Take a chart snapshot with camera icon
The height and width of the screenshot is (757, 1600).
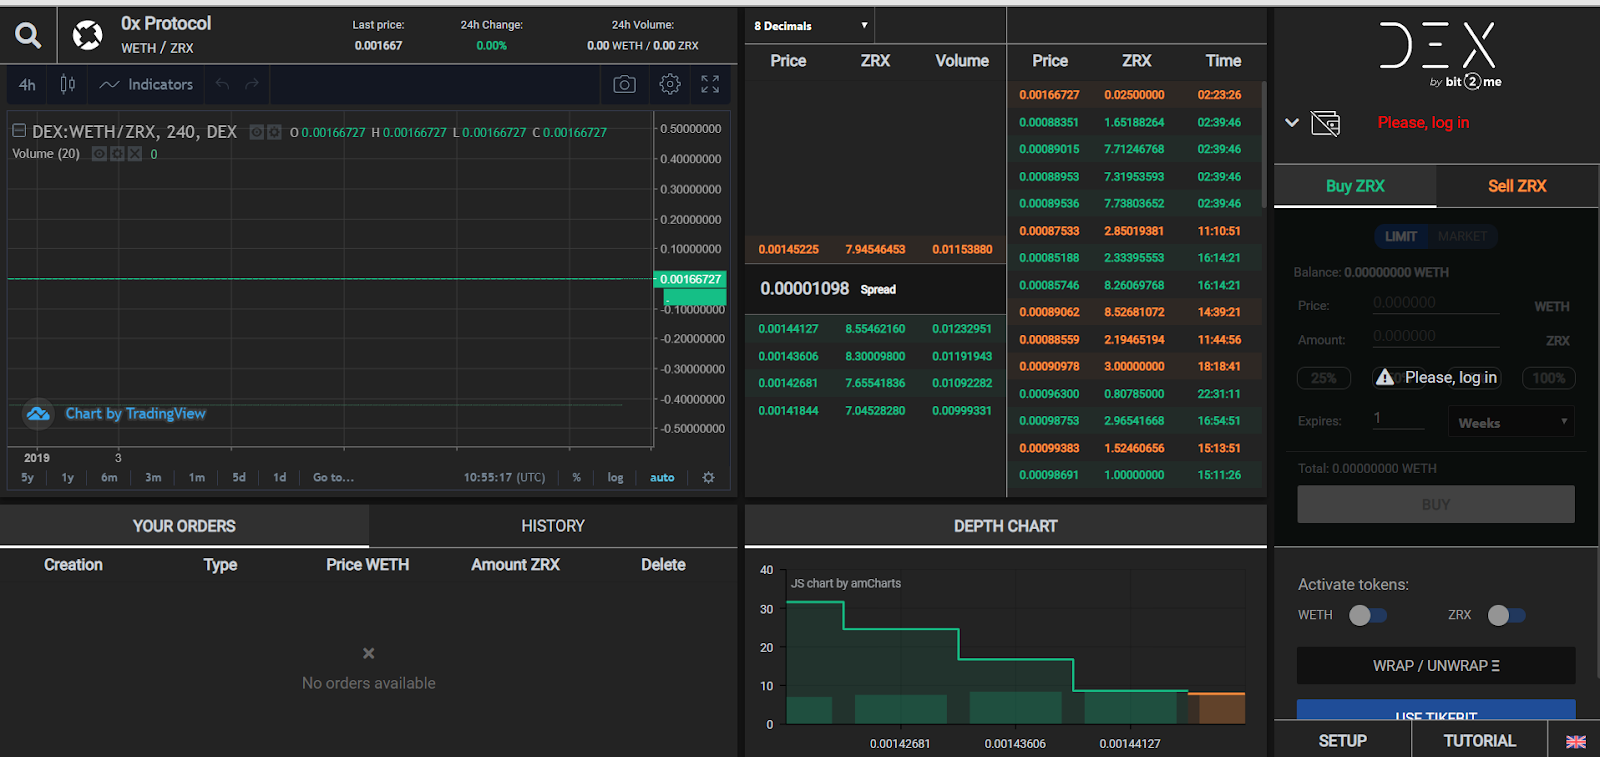[x=624, y=85]
